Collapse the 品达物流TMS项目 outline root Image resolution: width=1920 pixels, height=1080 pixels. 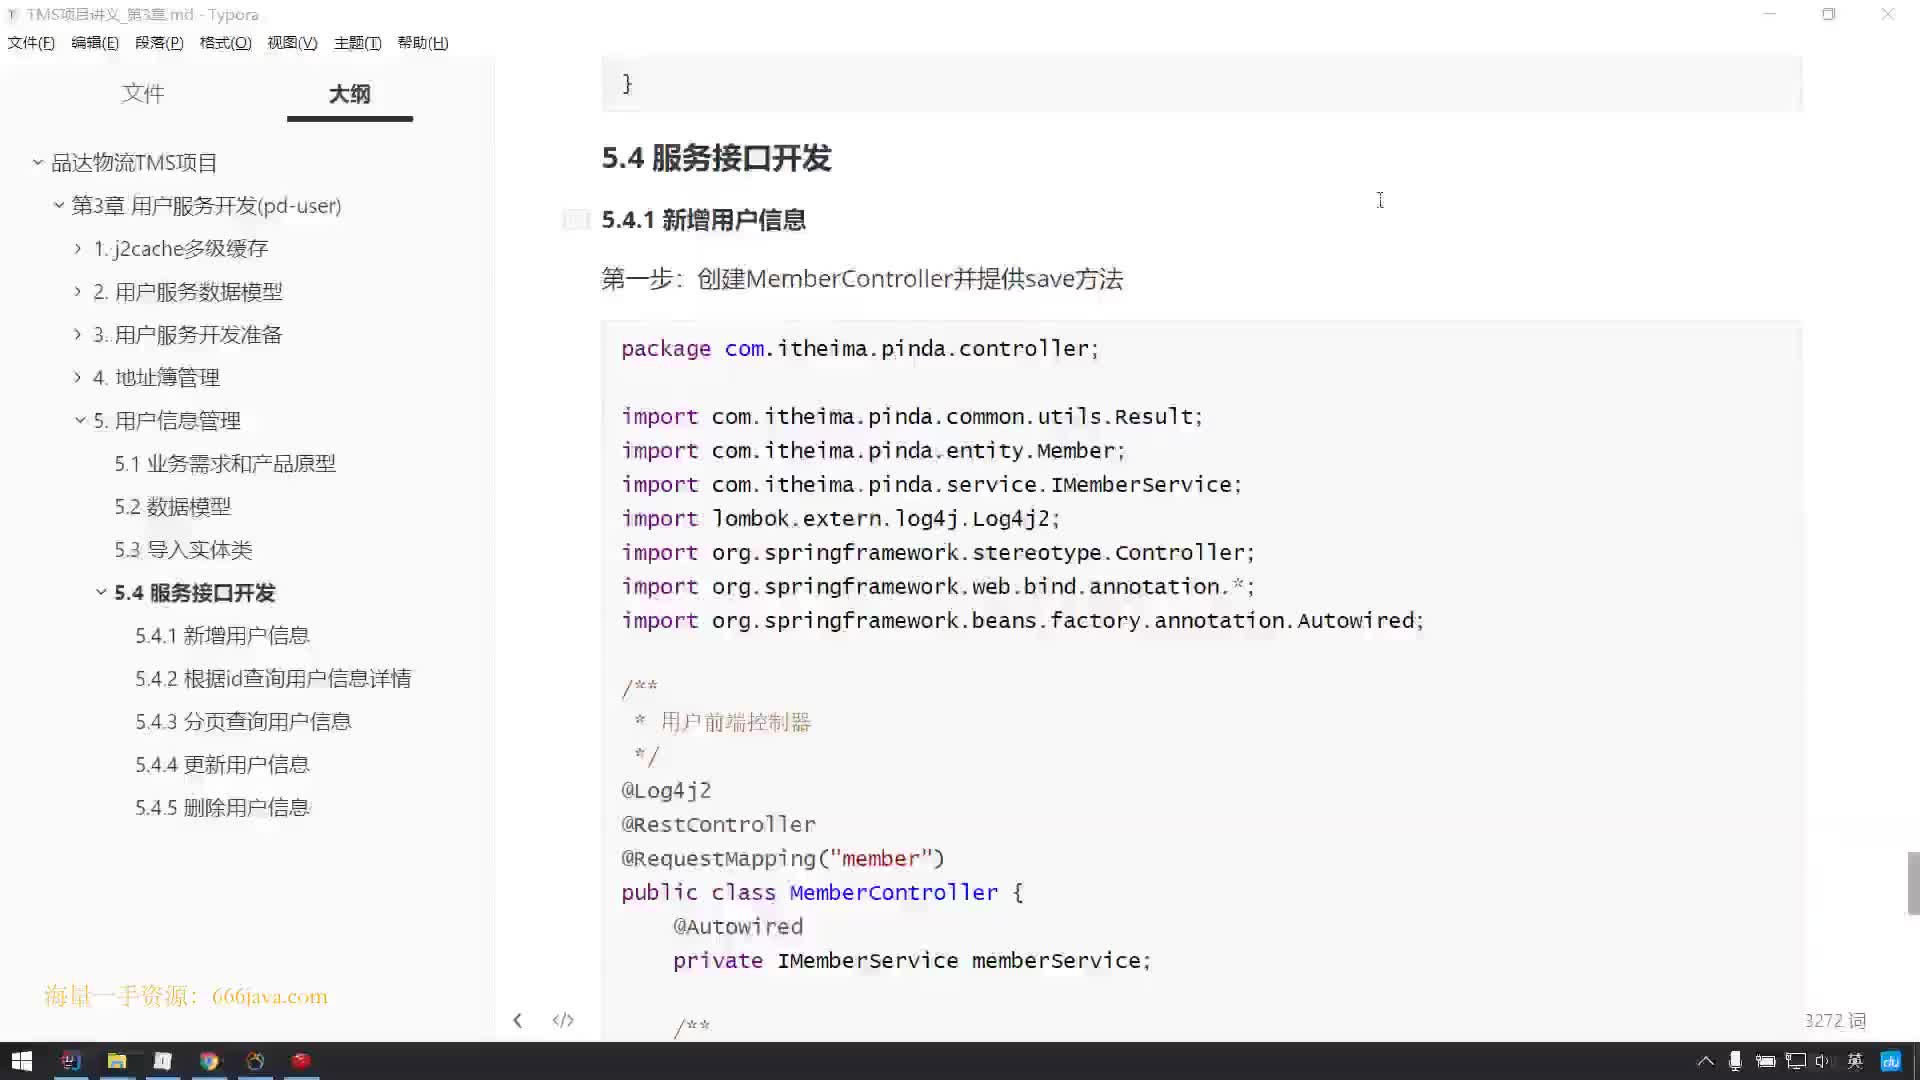[x=37, y=162]
